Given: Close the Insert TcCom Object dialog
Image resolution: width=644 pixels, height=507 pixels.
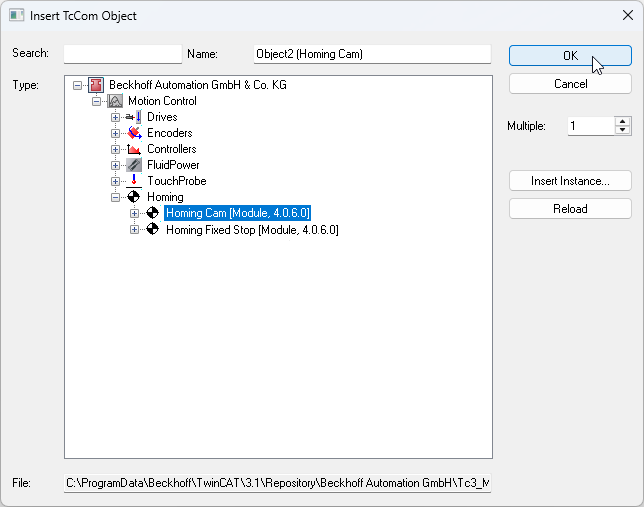Looking at the screenshot, I should point(628,16).
